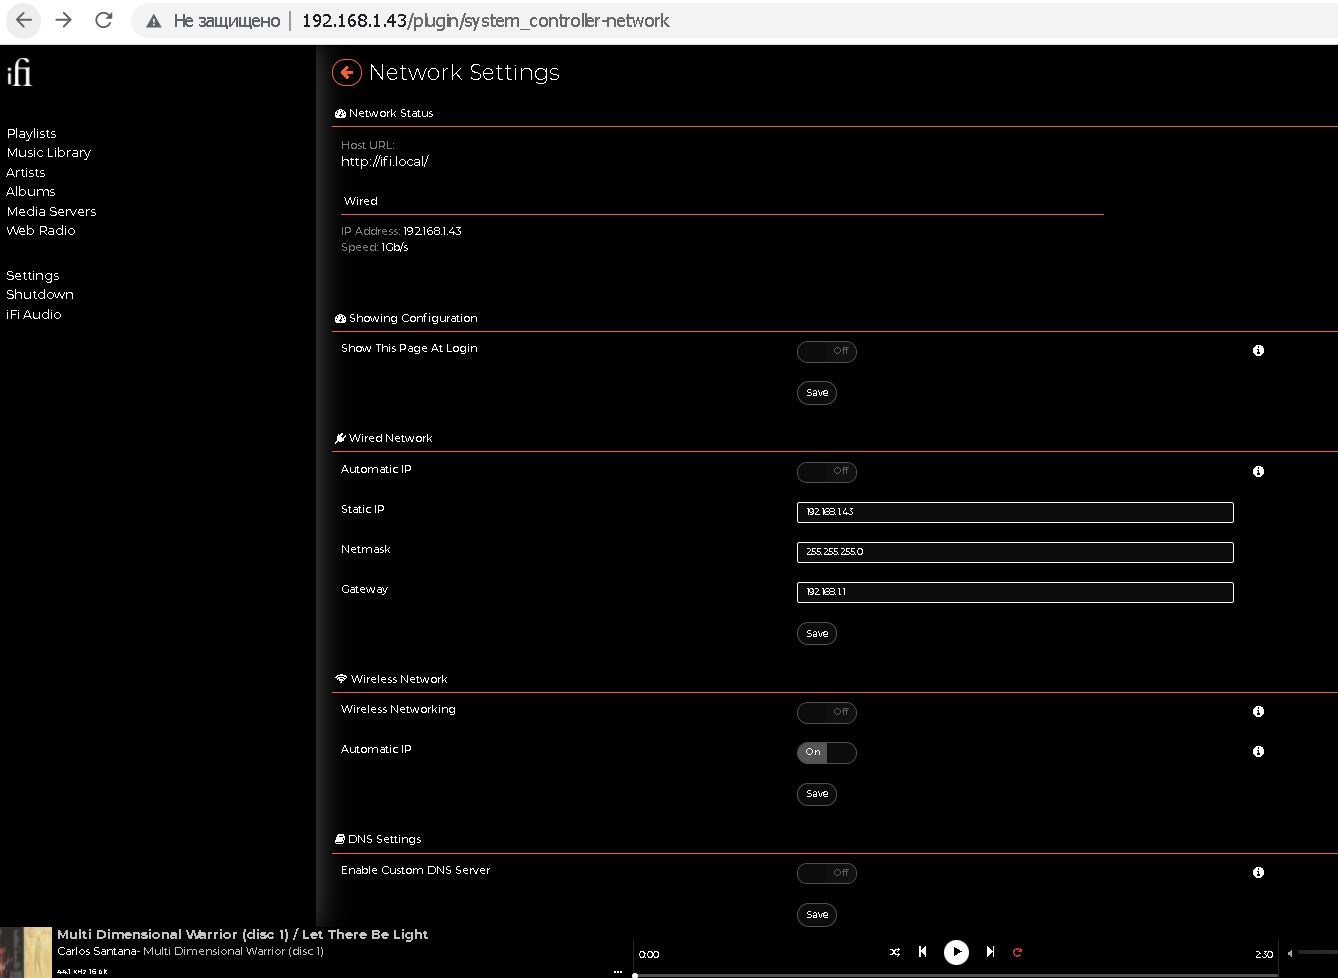
Task: Toggle the red repeat icon
Action: (1017, 952)
